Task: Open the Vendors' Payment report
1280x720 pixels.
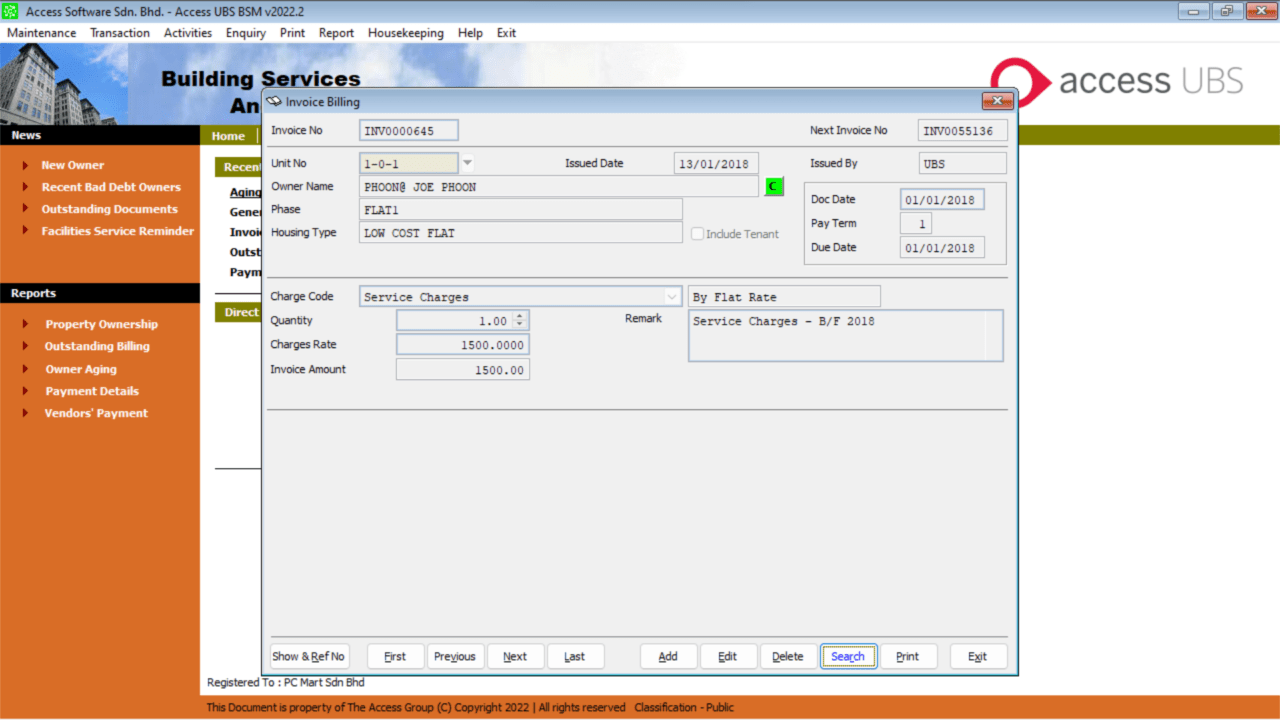Action: point(96,413)
